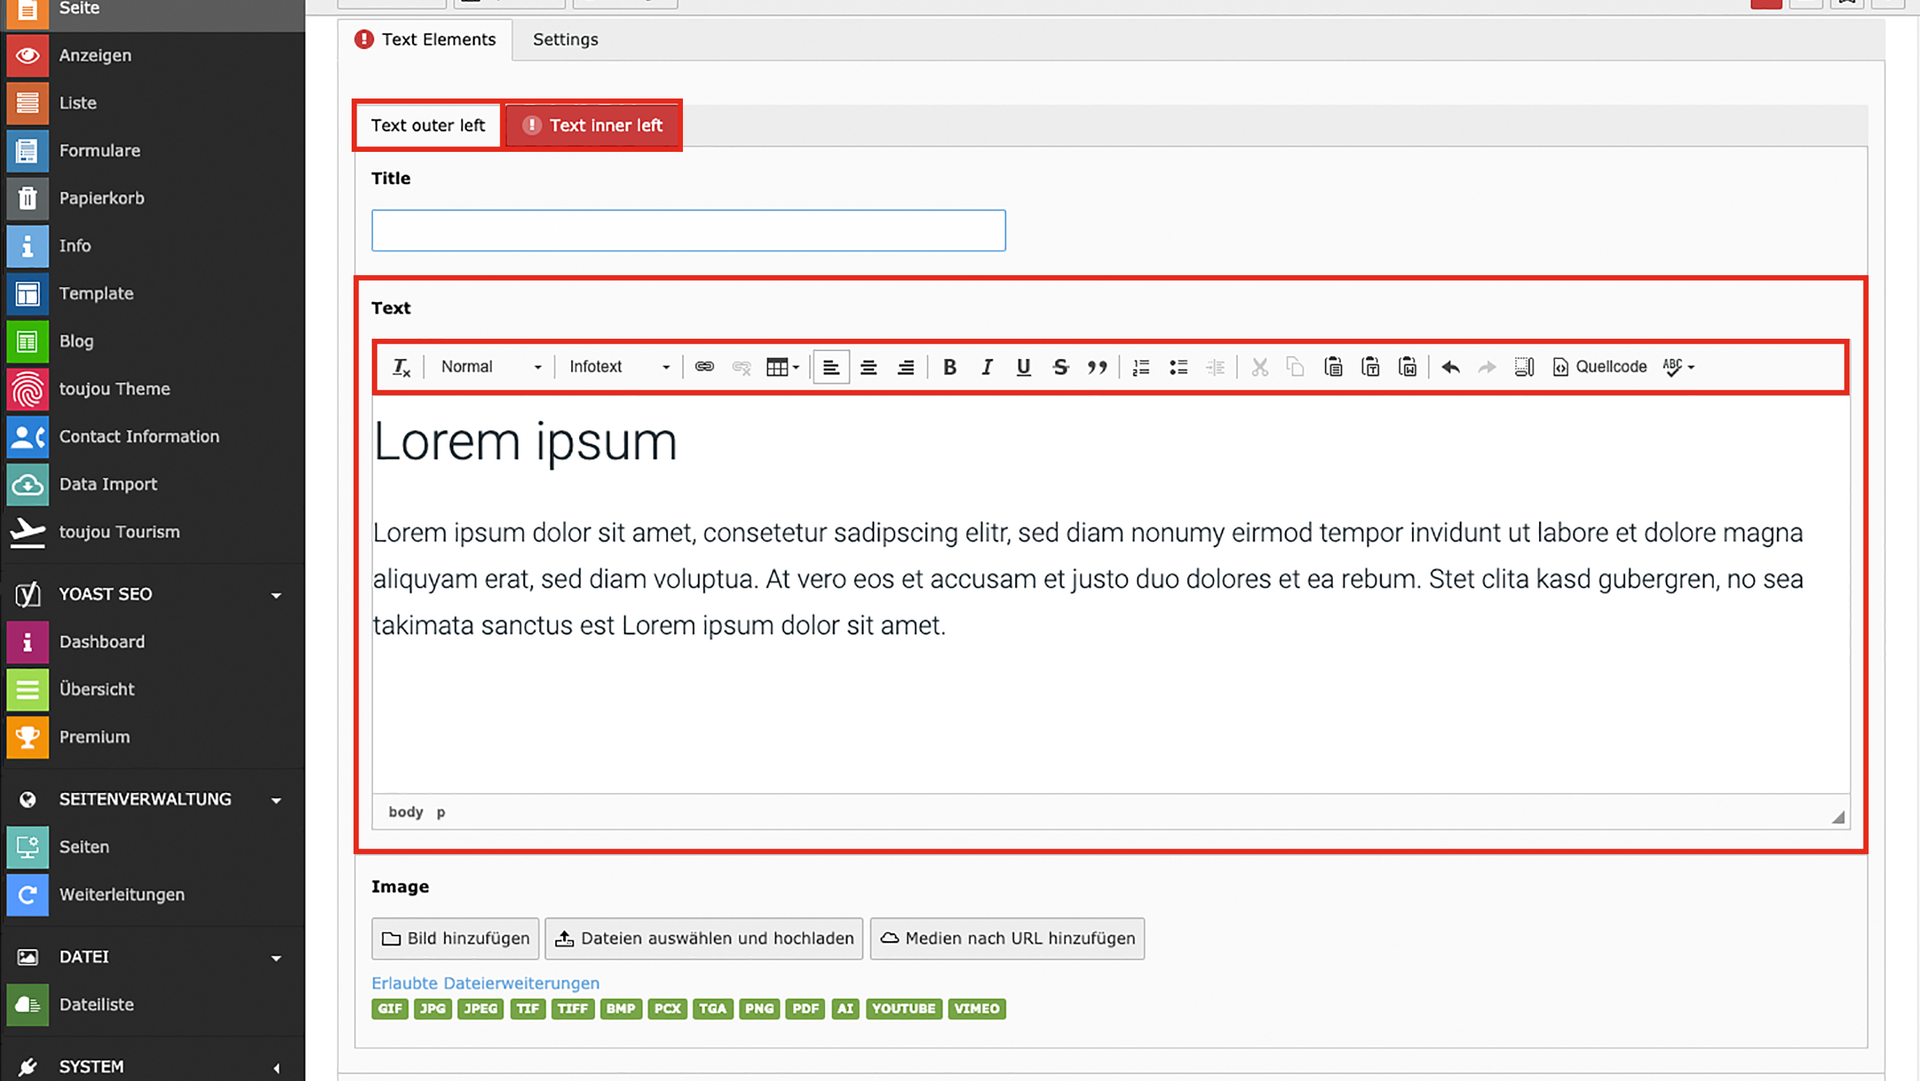Center align the text
This screenshot has width=1920, height=1081.
coord(868,367)
